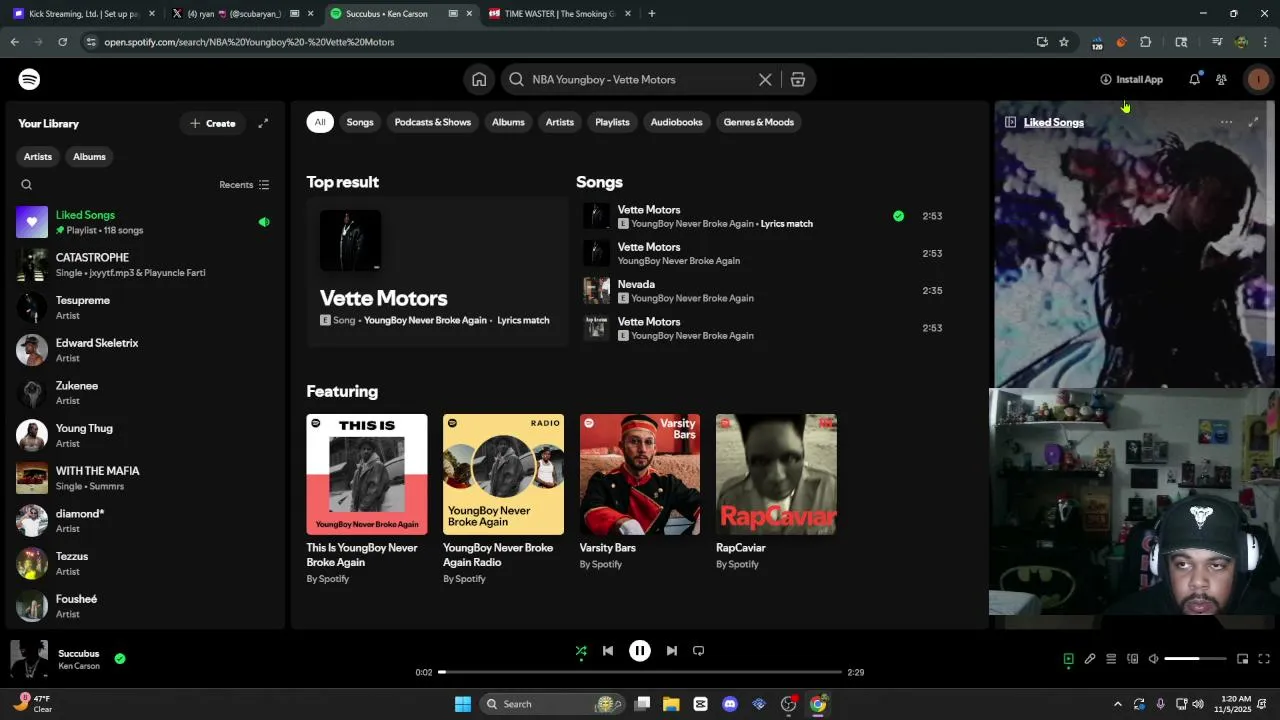Open Friend Activity icon
The width and height of the screenshot is (1280, 720).
pos(1221,79)
